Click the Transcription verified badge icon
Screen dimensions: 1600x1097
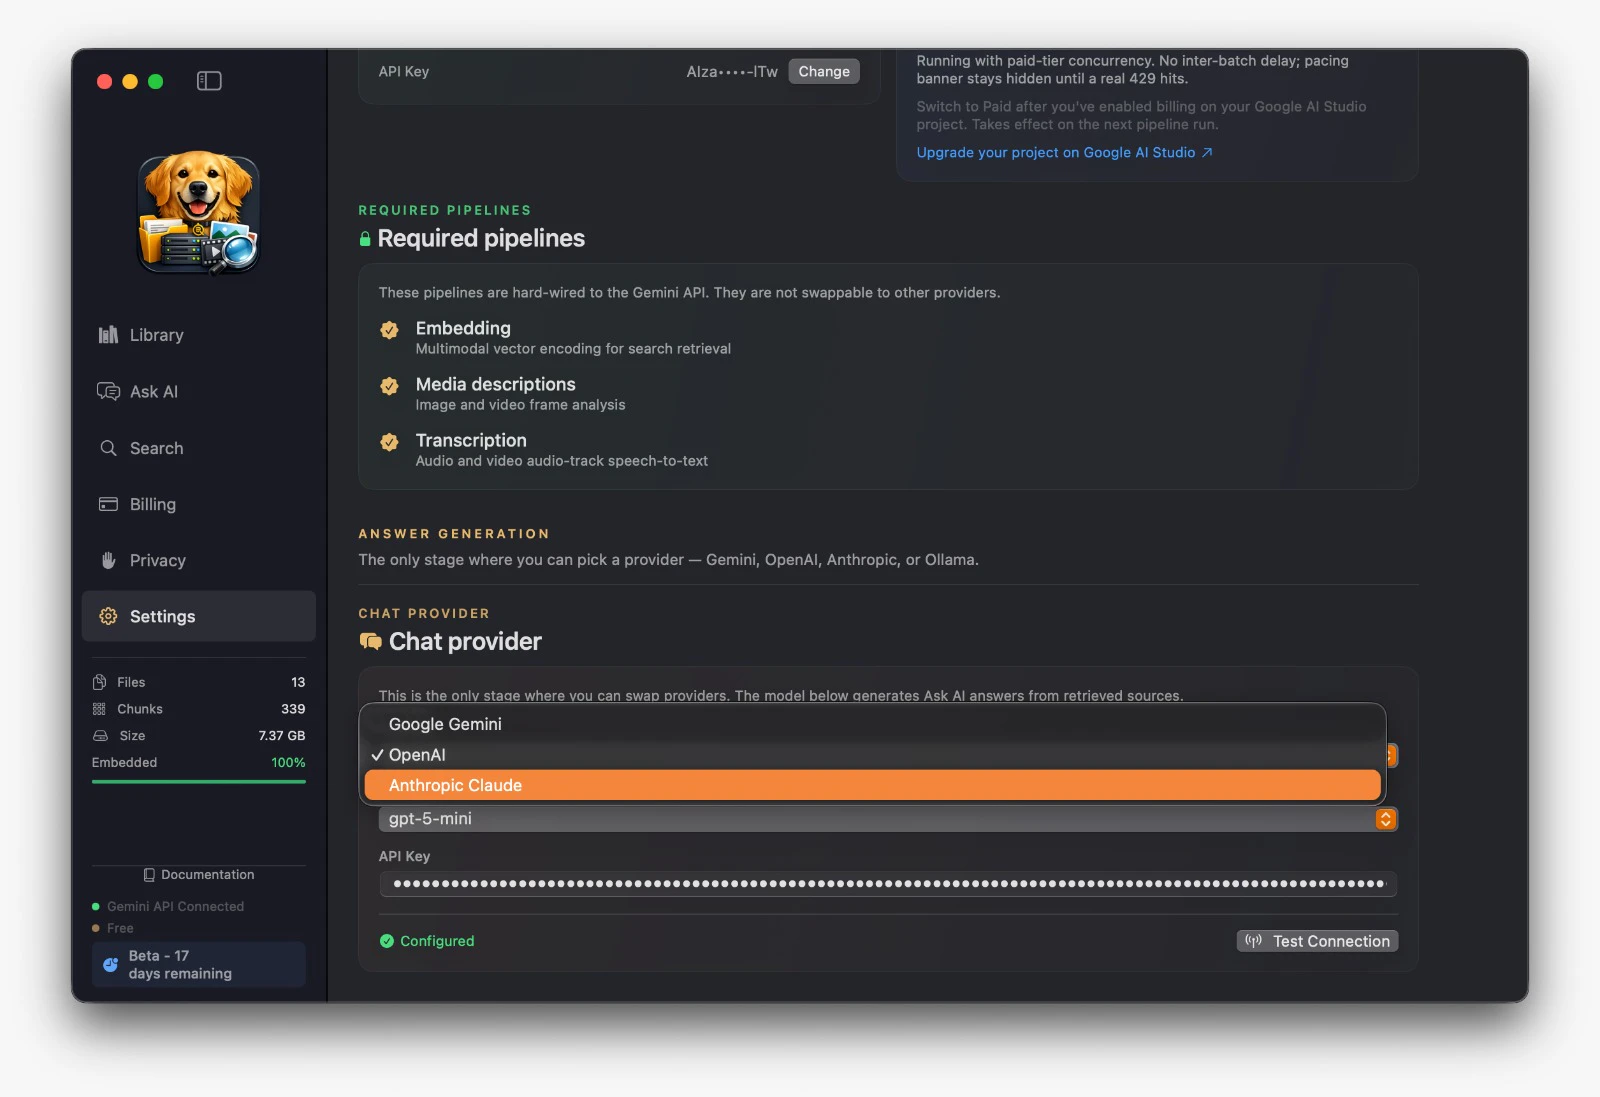390,442
